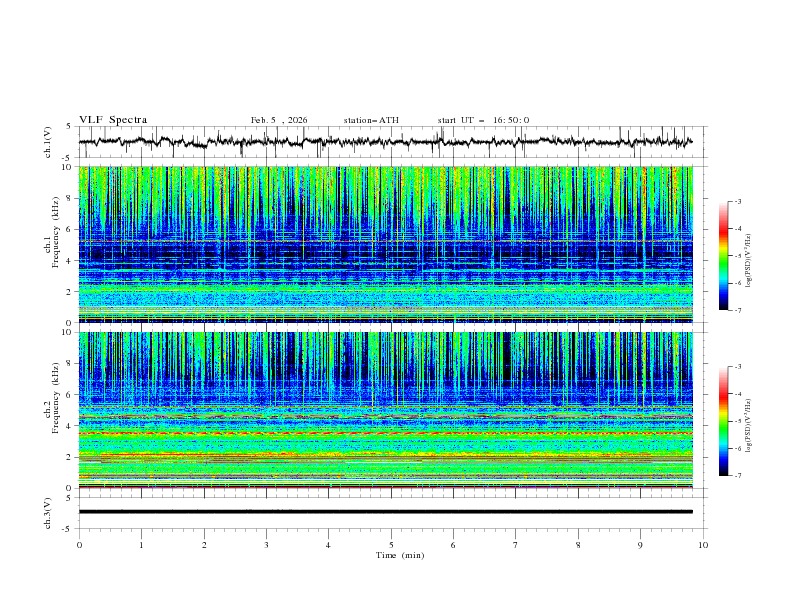This screenshot has width=792, height=612.
Task: Click time axis tick label "6"
Action: click(x=454, y=545)
